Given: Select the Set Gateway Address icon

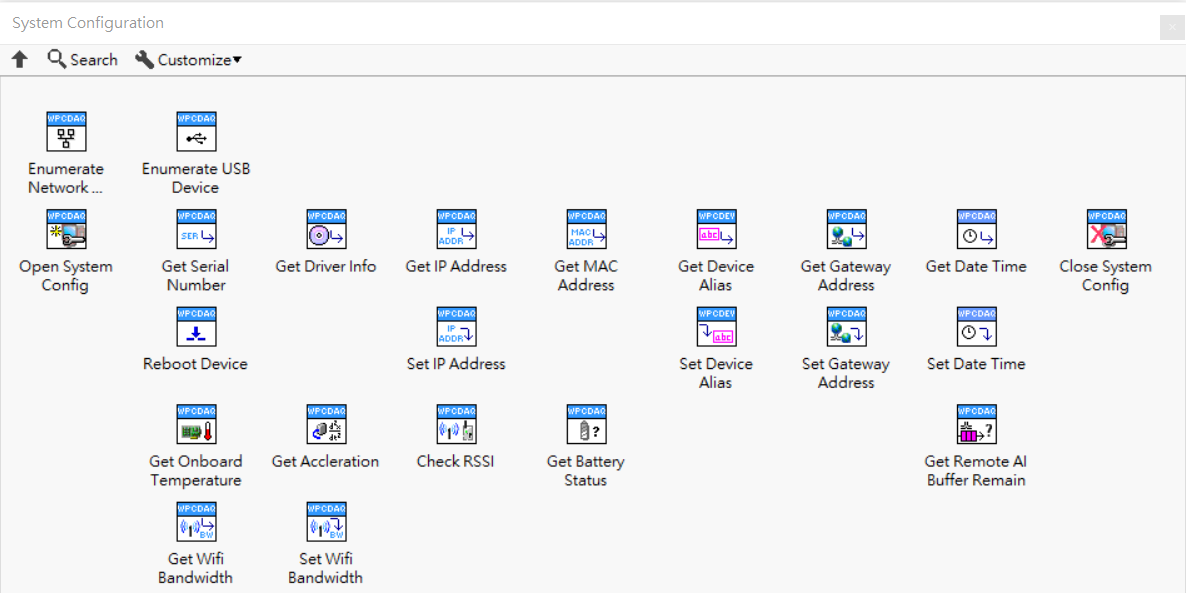Looking at the screenshot, I should coord(846,327).
